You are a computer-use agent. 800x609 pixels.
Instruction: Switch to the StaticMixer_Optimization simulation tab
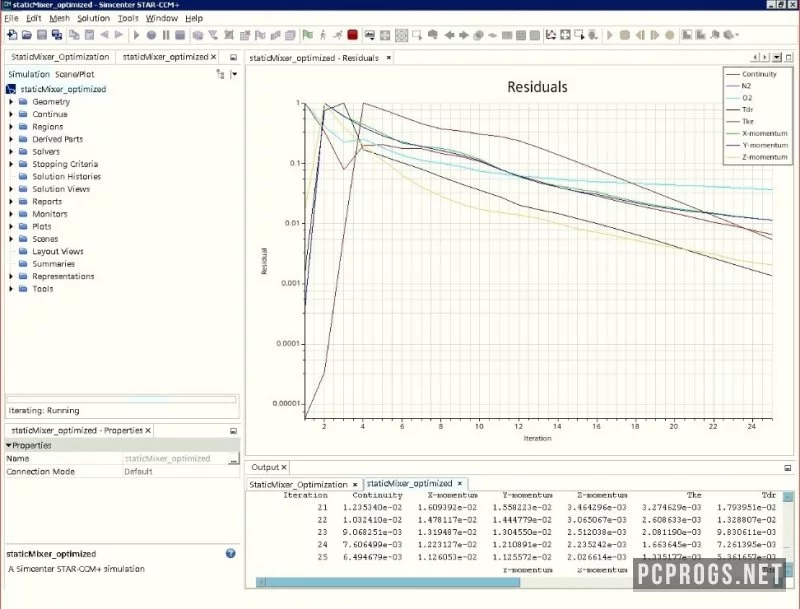click(x=60, y=57)
